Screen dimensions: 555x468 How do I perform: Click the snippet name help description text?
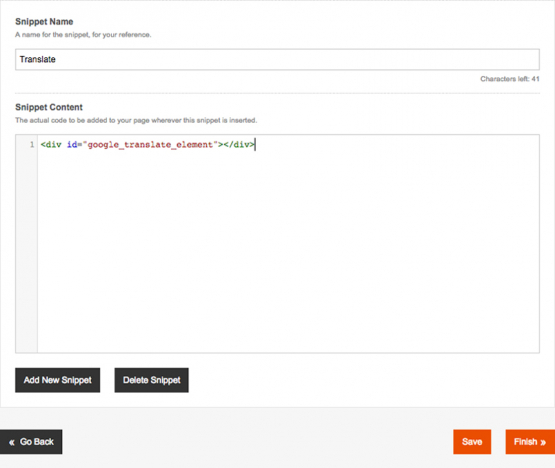(x=83, y=35)
